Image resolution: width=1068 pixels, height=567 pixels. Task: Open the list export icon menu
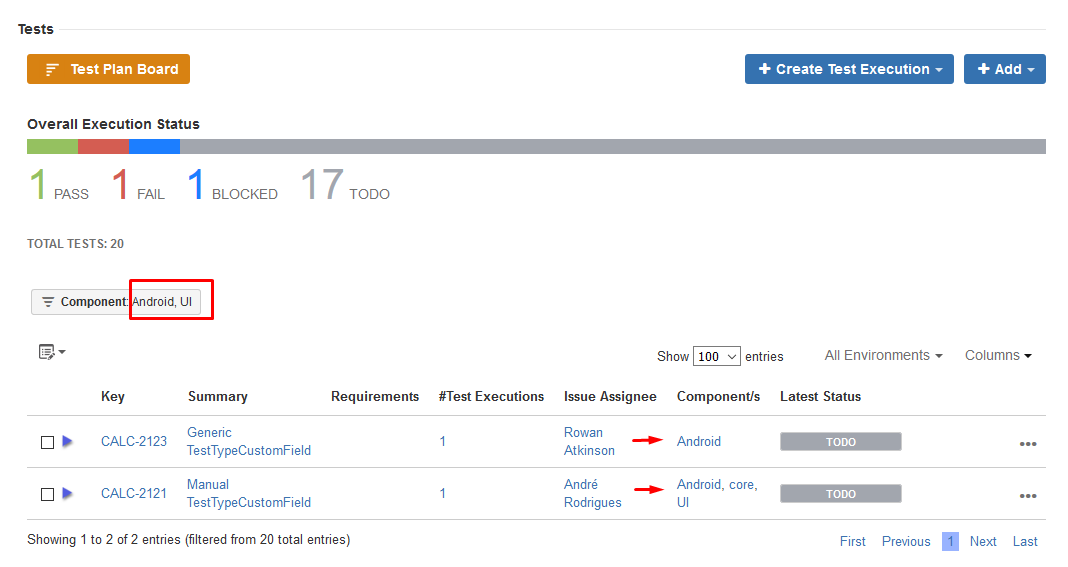pos(51,352)
